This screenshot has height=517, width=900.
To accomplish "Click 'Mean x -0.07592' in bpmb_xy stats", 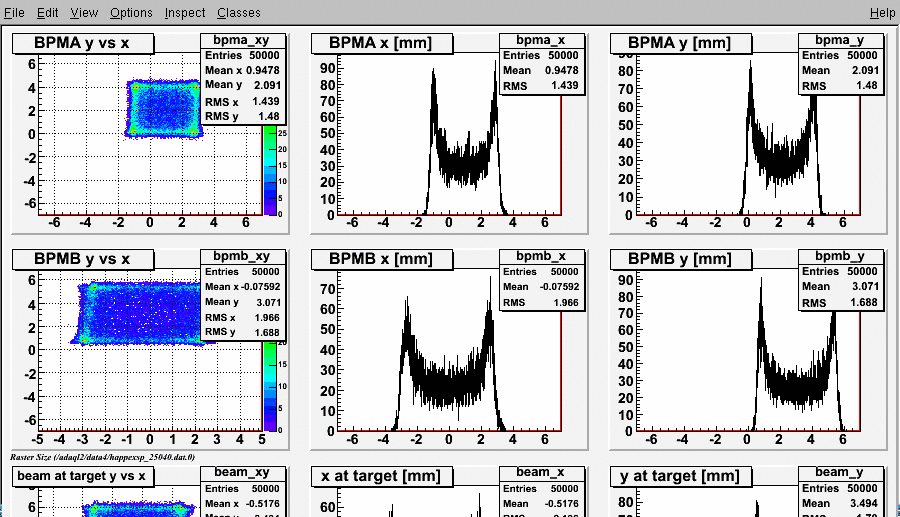I will coord(242,286).
